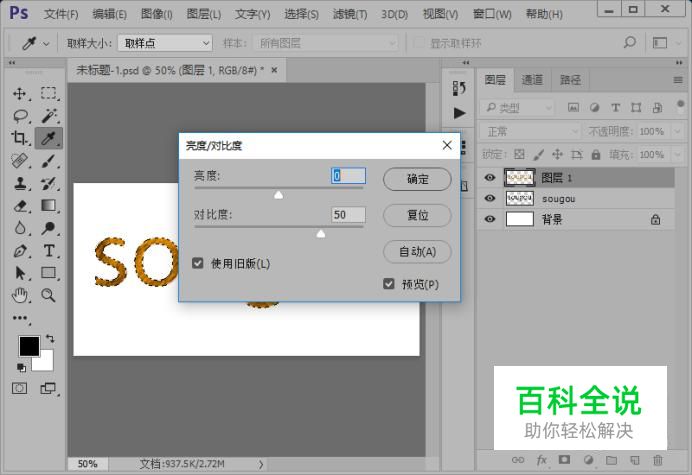Open 图像(I) menu
The width and height of the screenshot is (692, 475).
pyautogui.click(x=157, y=14)
